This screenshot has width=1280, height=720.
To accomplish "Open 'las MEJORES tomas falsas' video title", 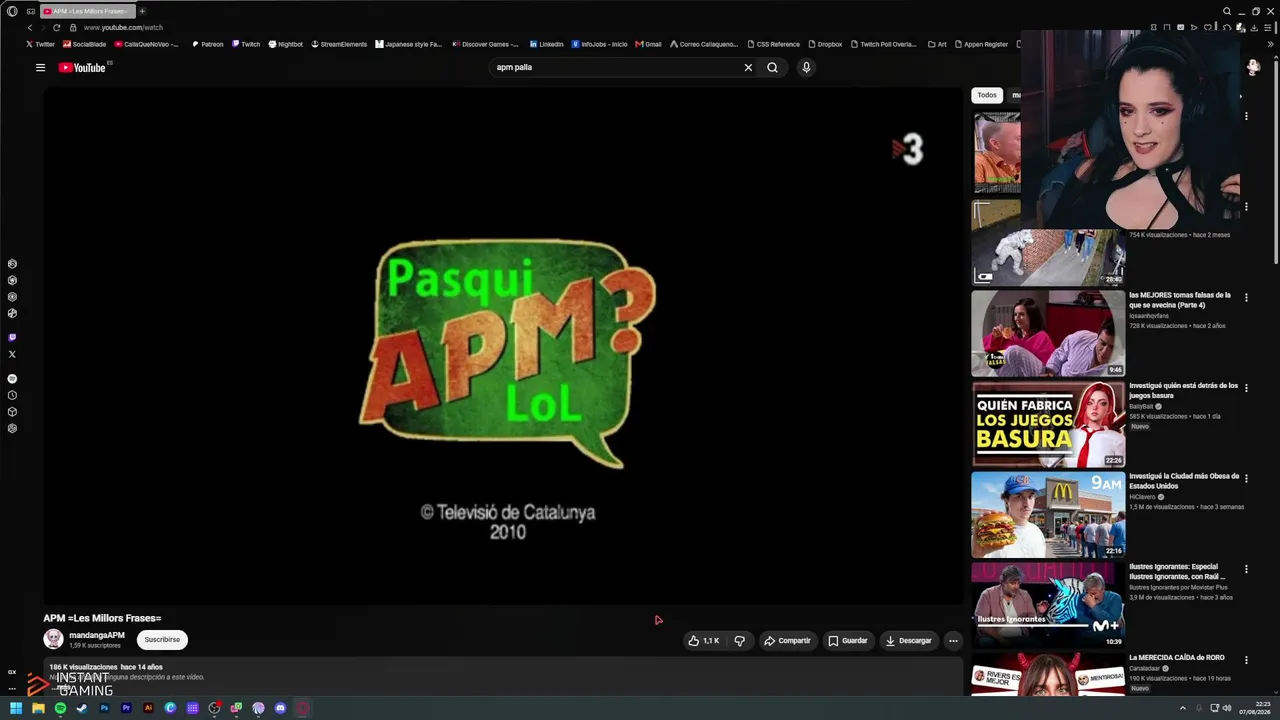I will point(1180,300).
